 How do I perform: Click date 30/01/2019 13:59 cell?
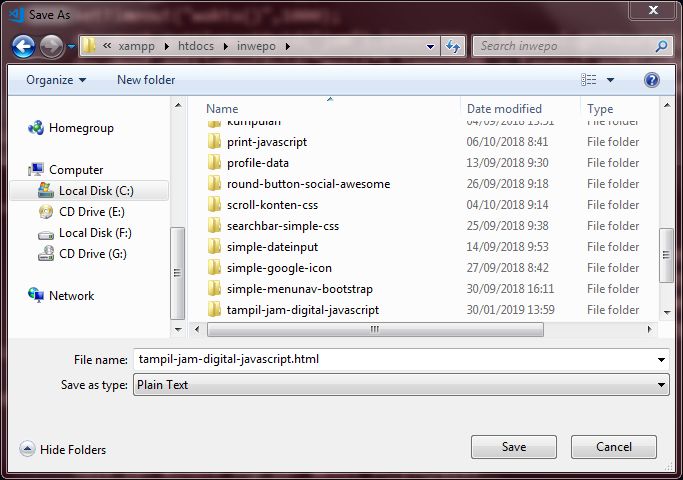(511, 310)
